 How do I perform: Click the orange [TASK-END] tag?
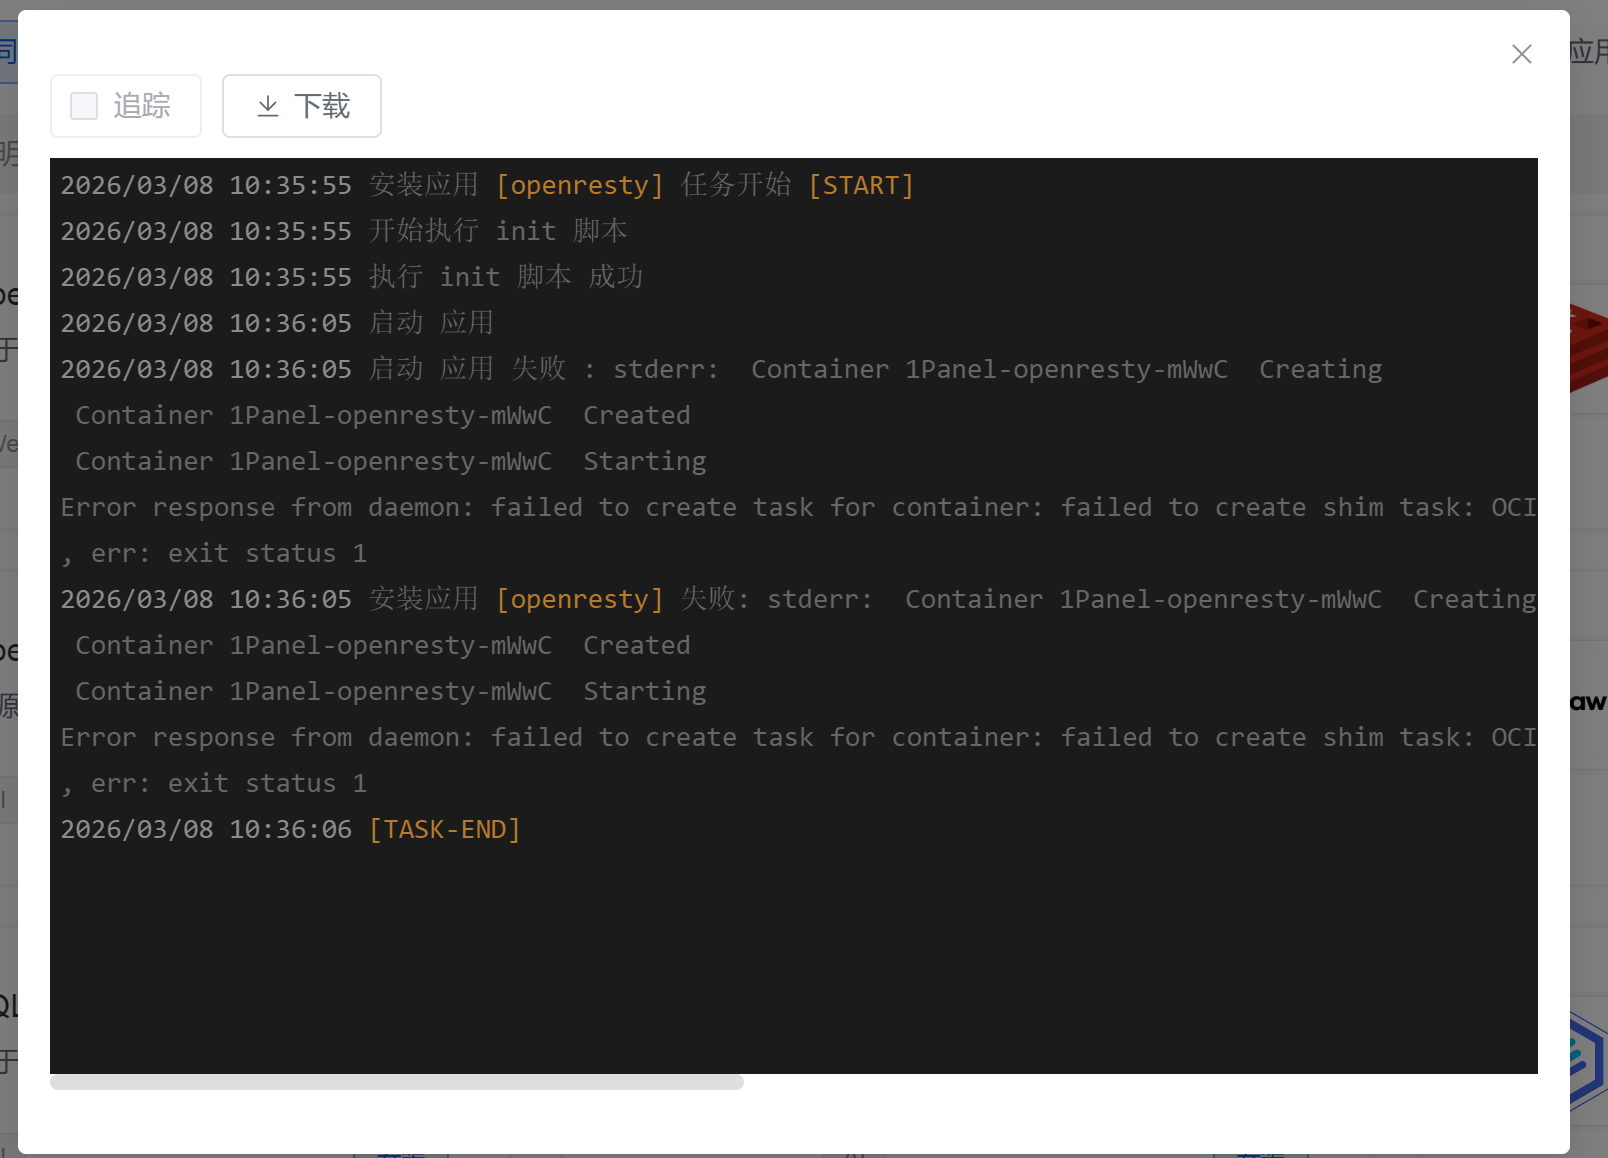(x=445, y=830)
